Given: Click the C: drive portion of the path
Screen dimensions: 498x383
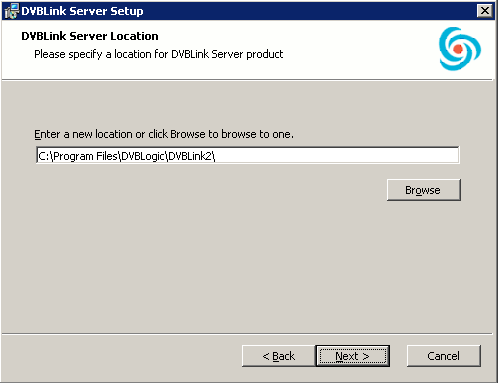Looking at the screenshot, I should click(44, 156).
